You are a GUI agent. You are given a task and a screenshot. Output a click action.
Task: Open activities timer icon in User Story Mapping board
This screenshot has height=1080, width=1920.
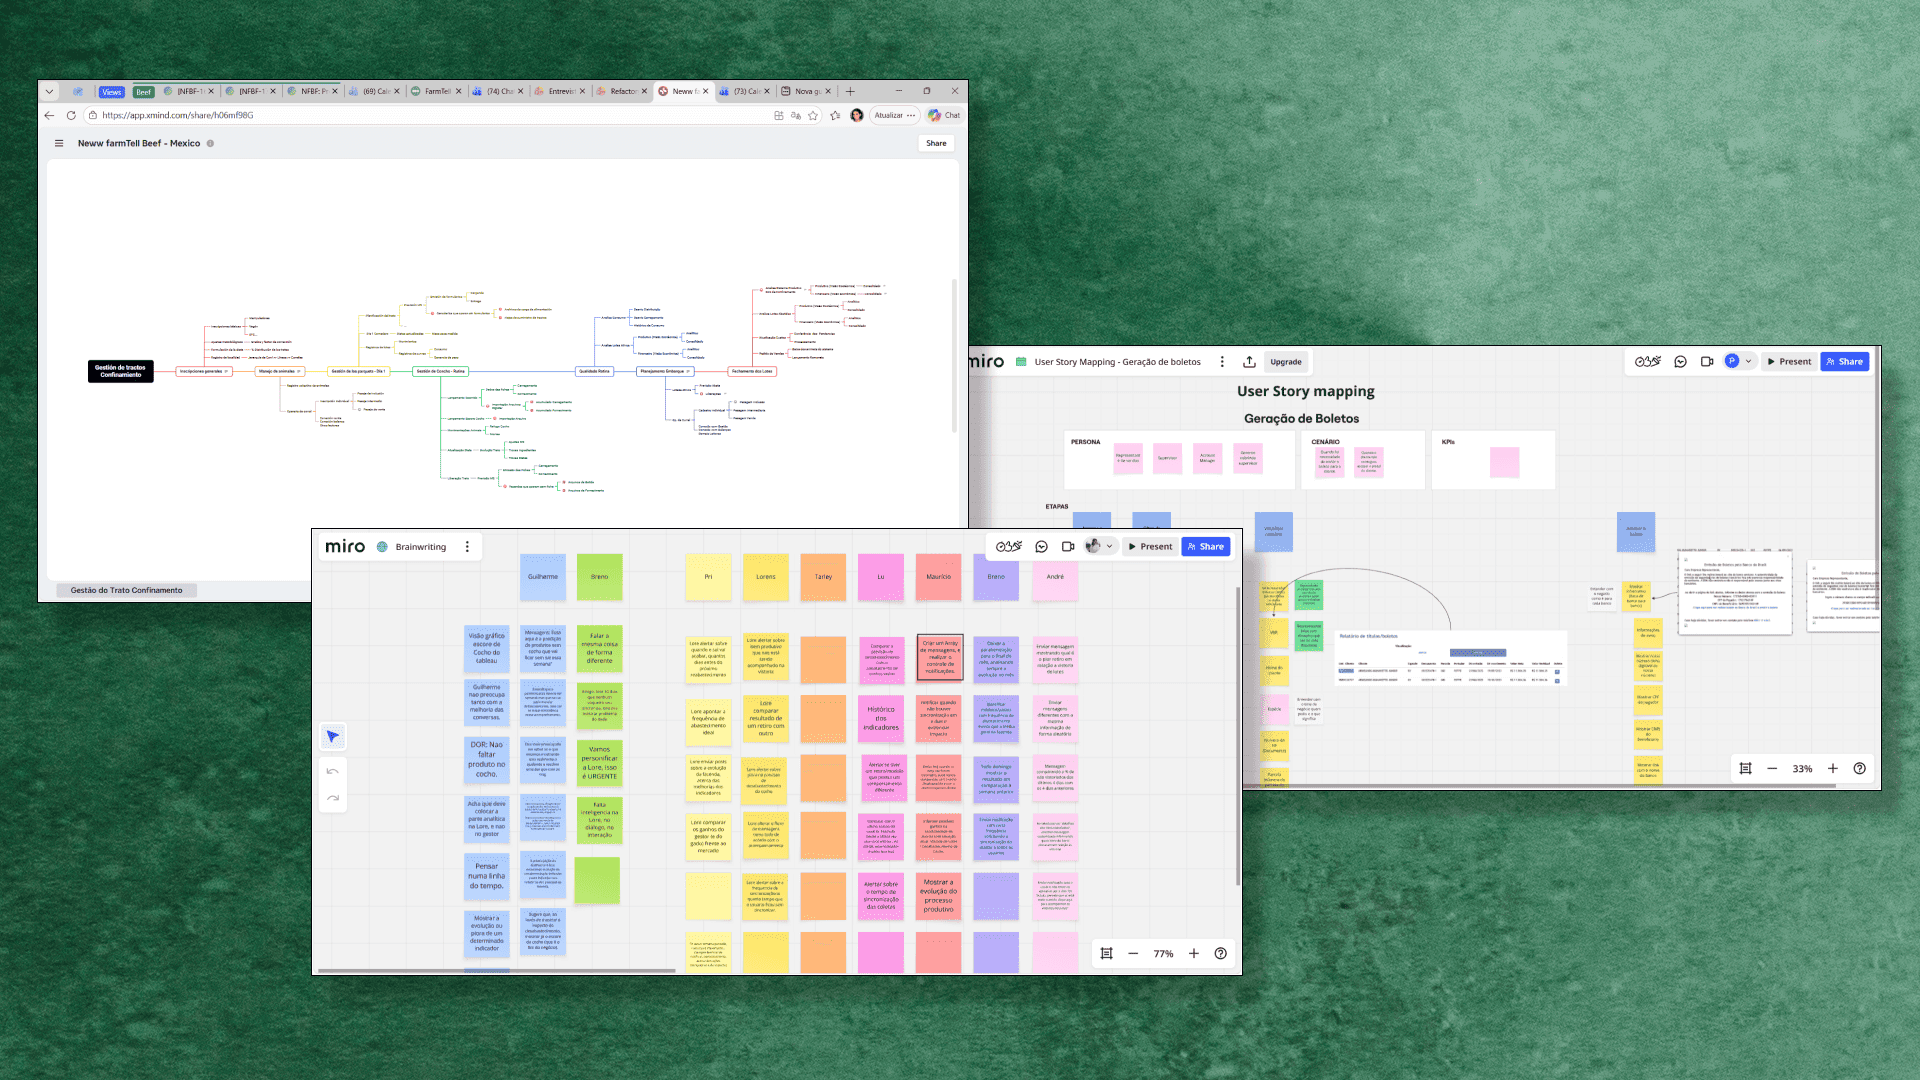coord(1648,362)
